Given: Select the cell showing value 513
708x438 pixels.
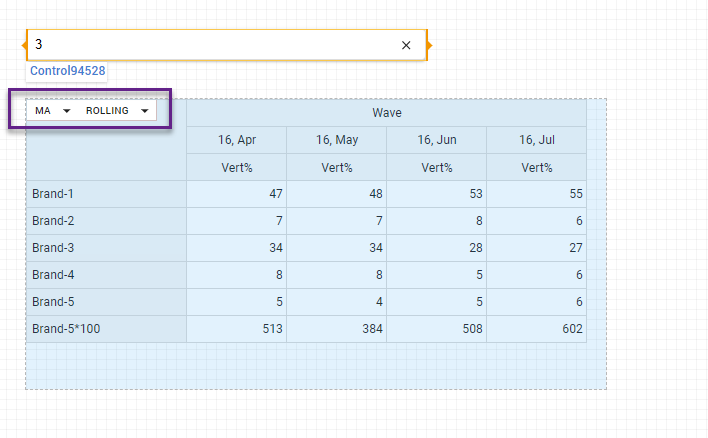Looking at the screenshot, I should coord(236,329).
